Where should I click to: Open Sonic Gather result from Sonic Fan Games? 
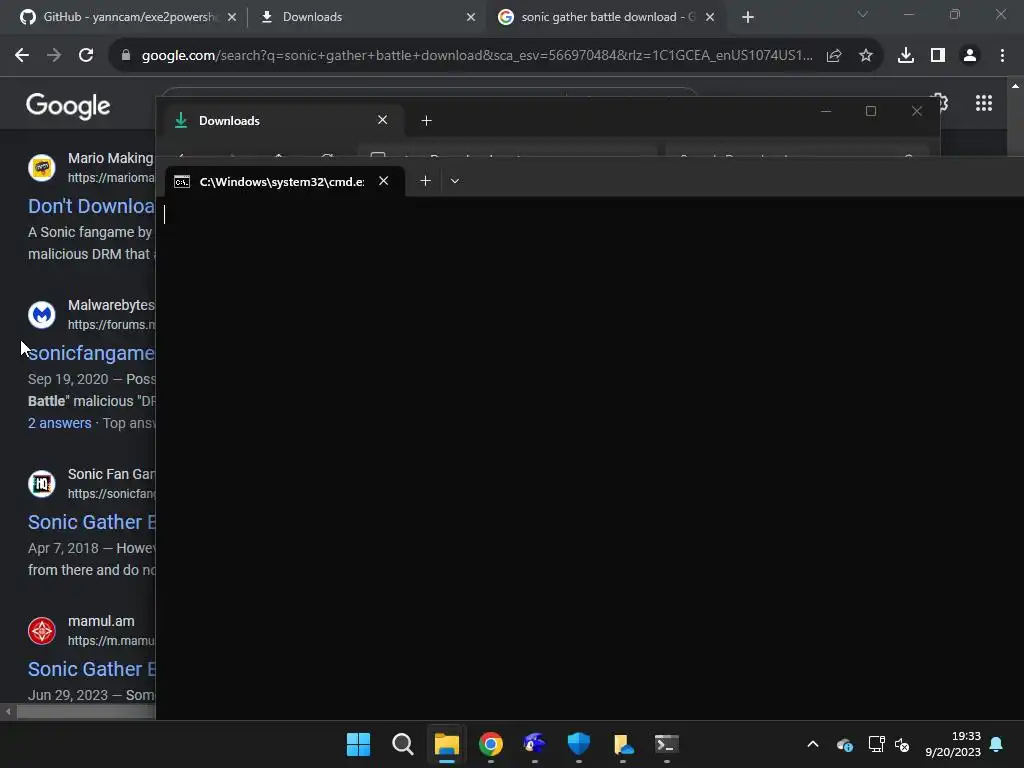pyautogui.click(x=91, y=522)
